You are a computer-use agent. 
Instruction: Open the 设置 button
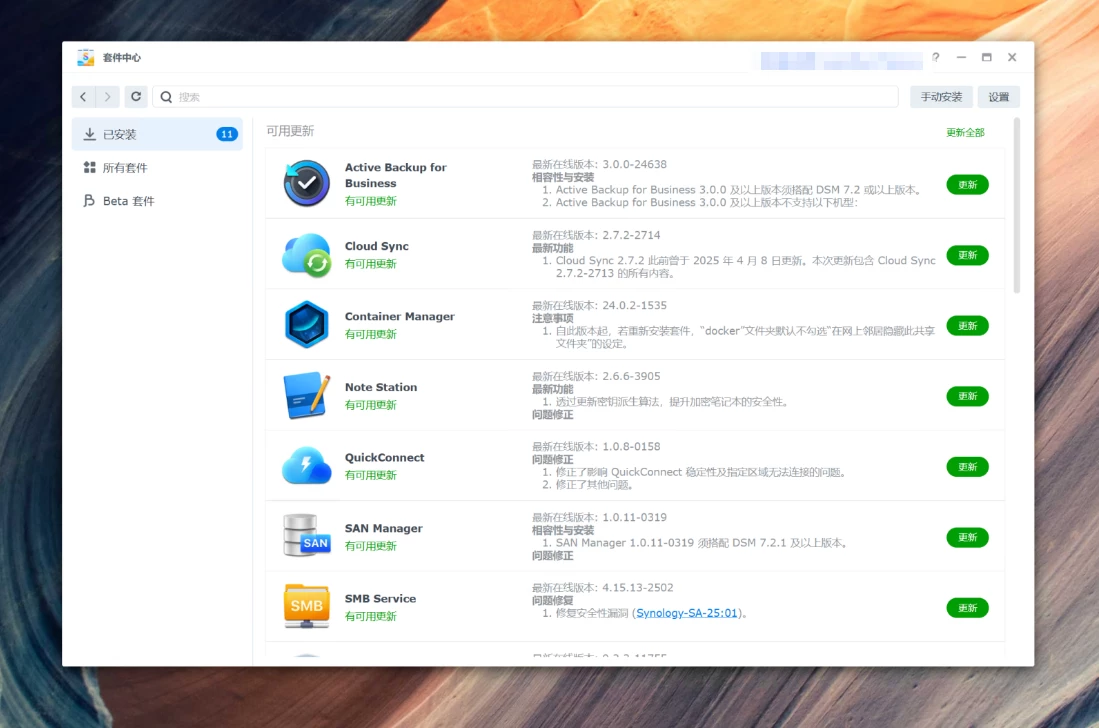[998, 97]
